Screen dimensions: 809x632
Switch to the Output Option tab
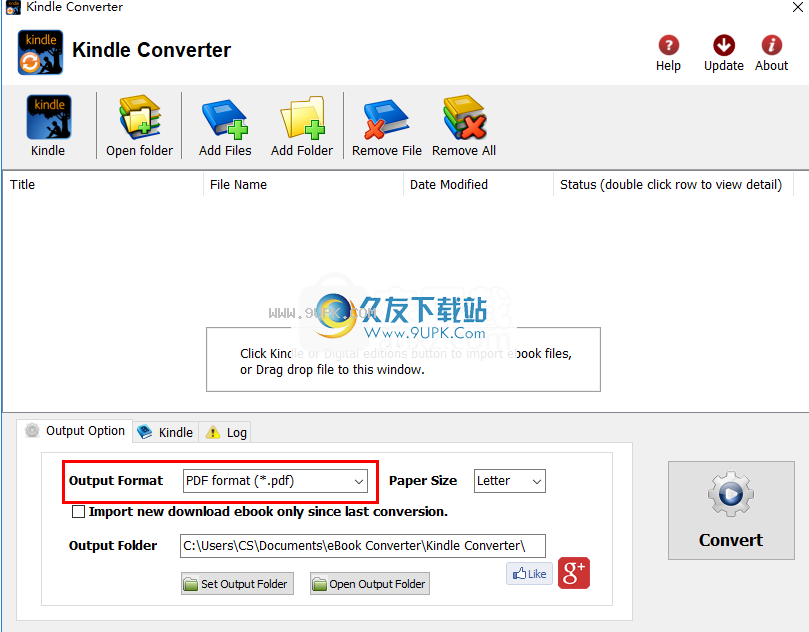(x=75, y=431)
